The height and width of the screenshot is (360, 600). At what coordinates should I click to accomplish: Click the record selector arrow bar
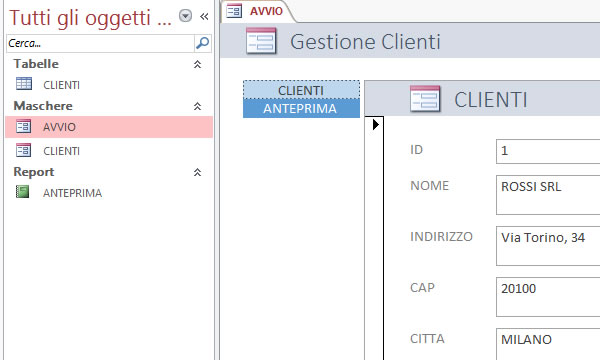[374, 238]
